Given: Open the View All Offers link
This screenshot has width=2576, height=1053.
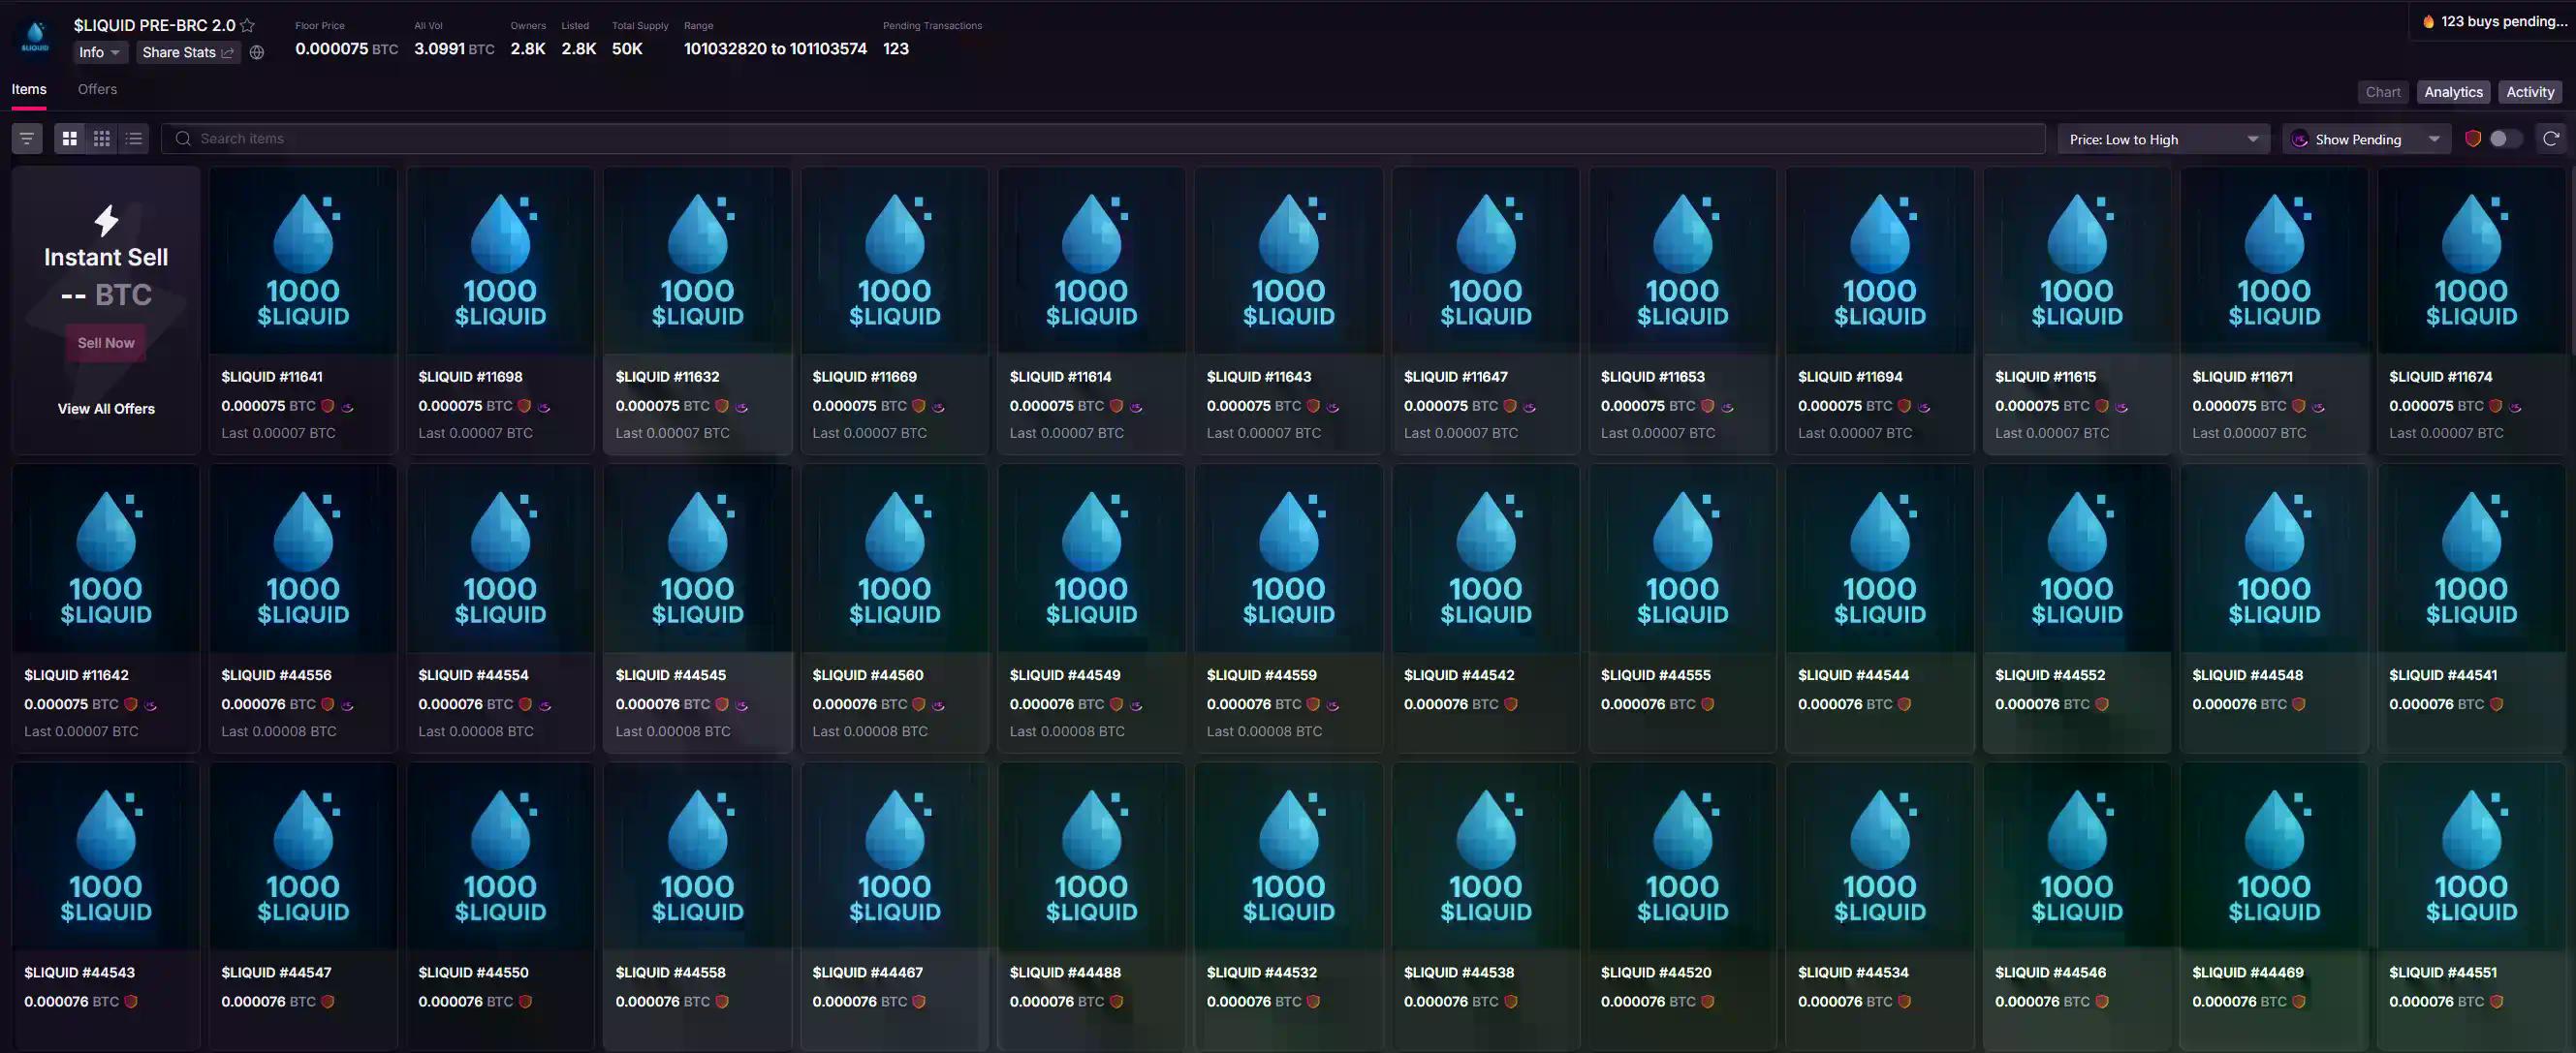Looking at the screenshot, I should pyautogui.click(x=106, y=408).
